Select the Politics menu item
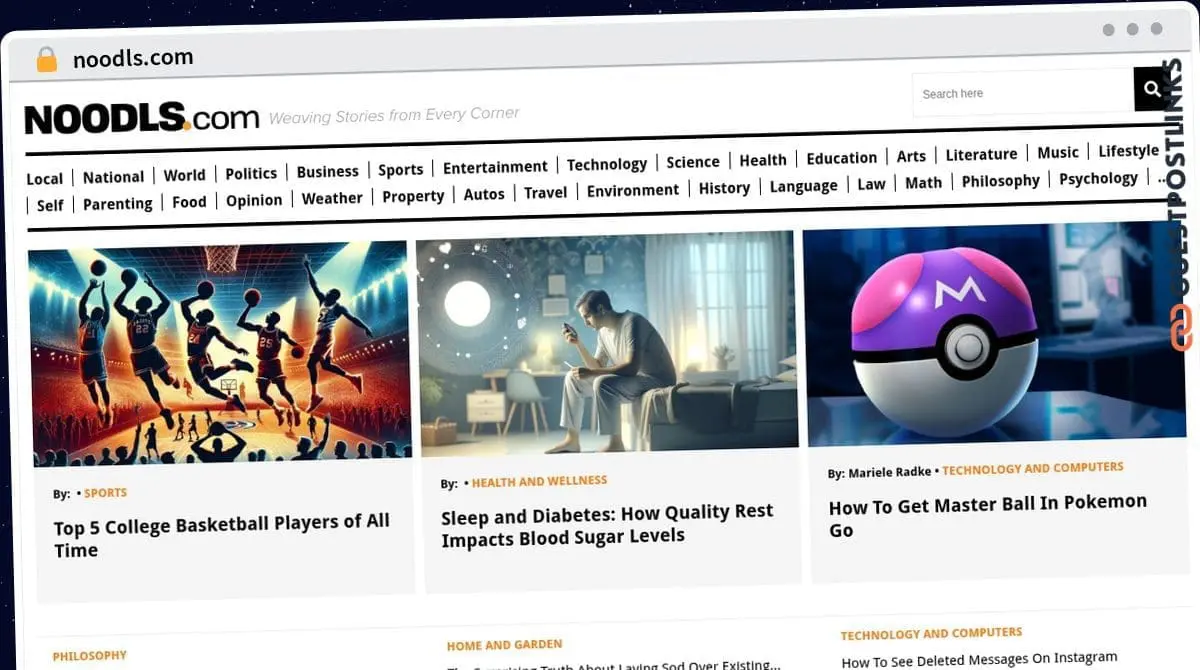 click(251, 173)
